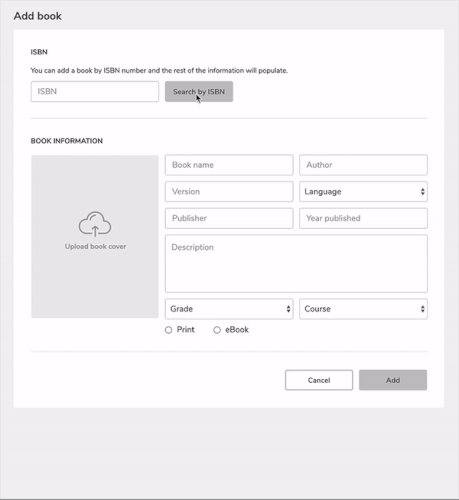Click inside the Description text area

[296, 264]
